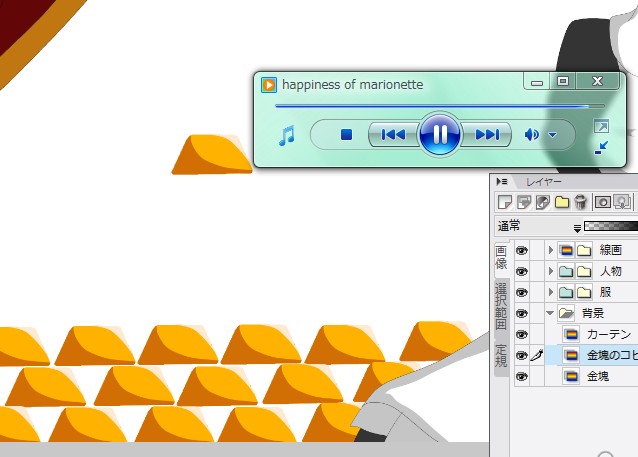Skip to next track in media player
The height and width of the screenshot is (457, 638).
click(487, 134)
